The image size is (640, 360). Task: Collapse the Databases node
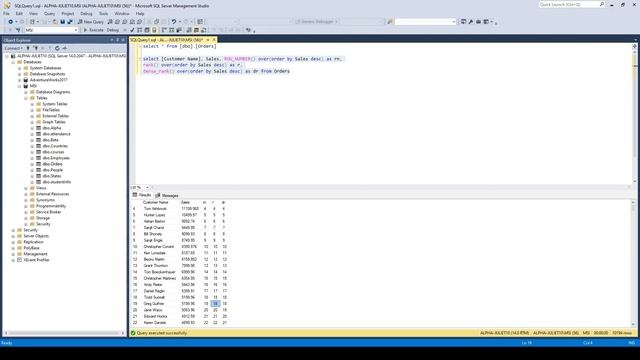(x=13, y=62)
